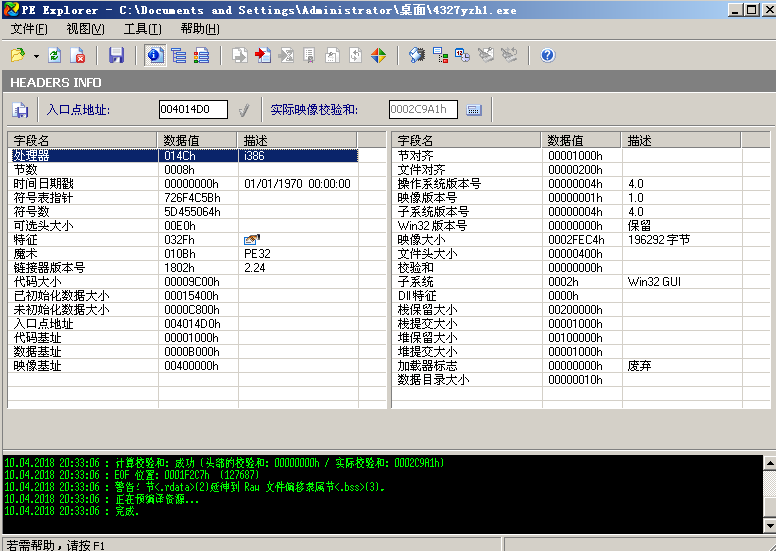
Task: Click right table 描述 column header
Action: (681, 141)
